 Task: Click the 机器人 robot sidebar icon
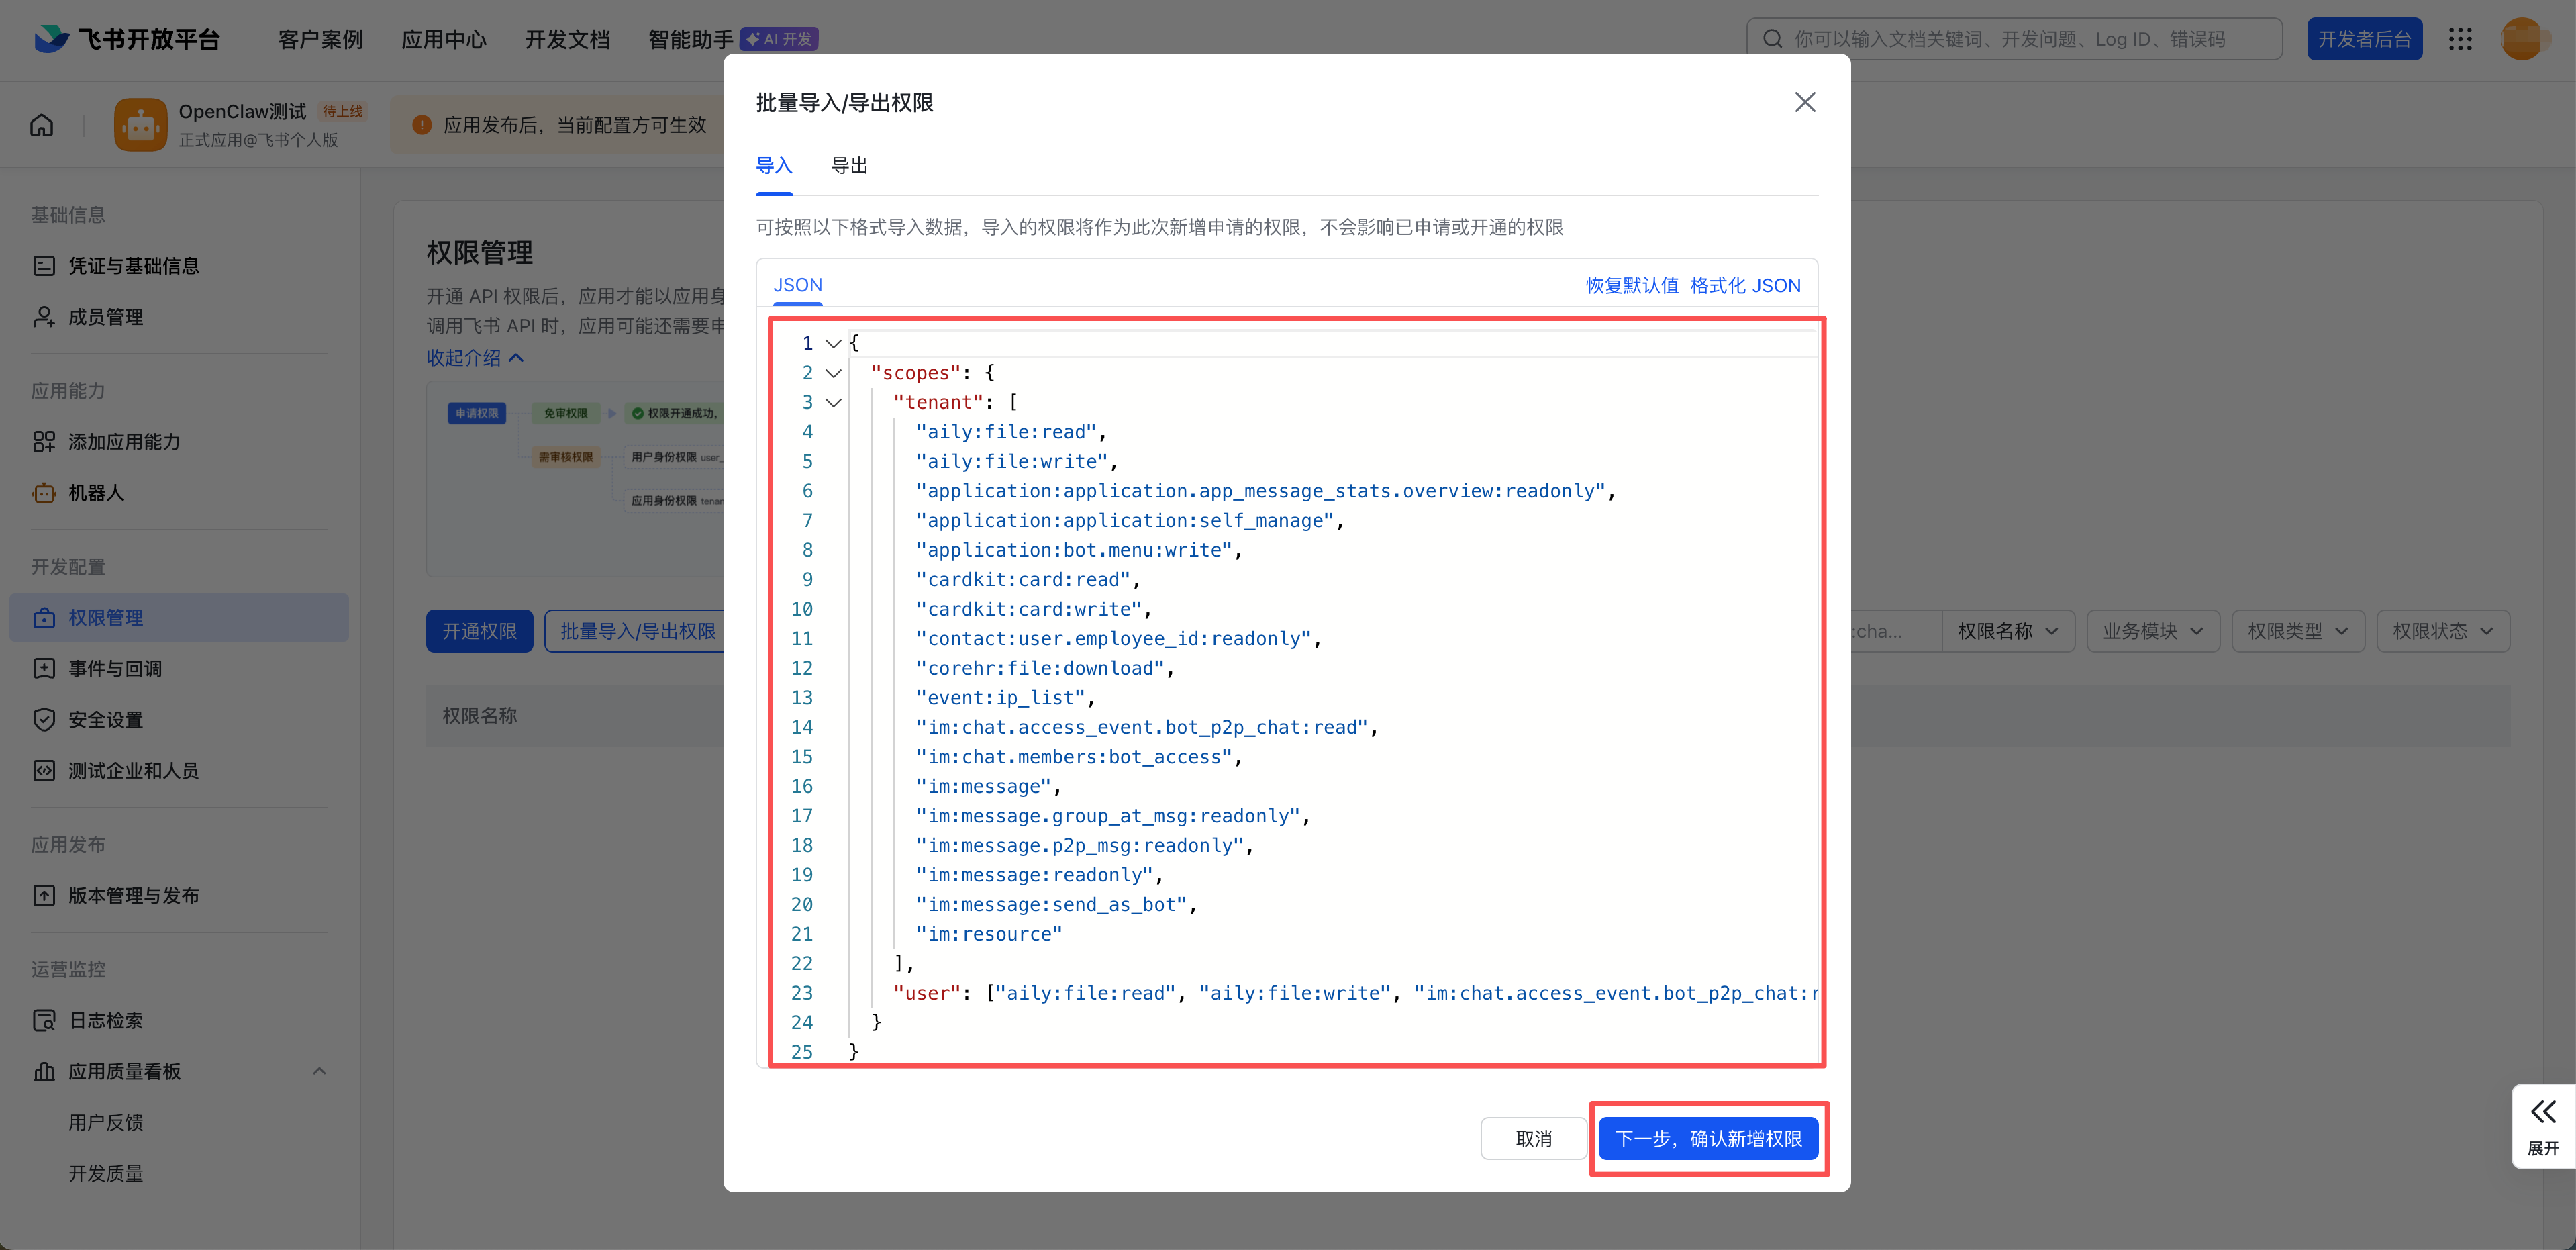(x=44, y=493)
